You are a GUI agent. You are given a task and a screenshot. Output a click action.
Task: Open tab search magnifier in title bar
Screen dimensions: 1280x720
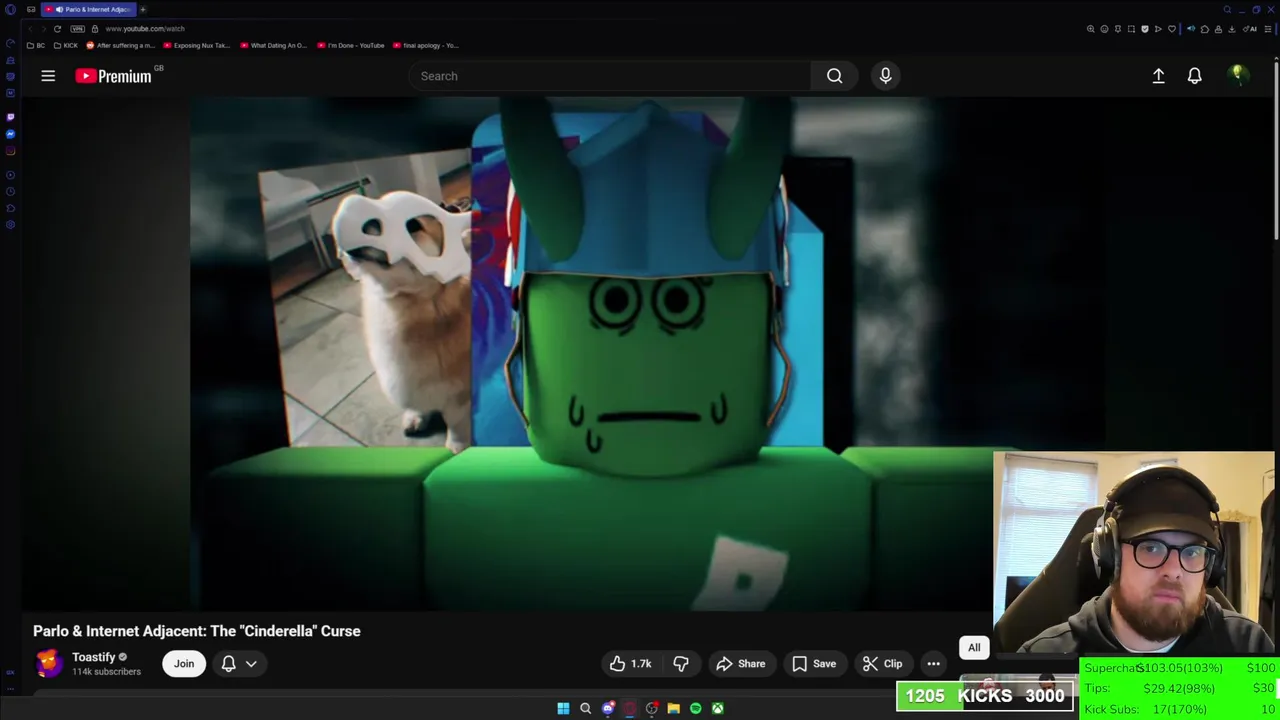pos(1227,9)
